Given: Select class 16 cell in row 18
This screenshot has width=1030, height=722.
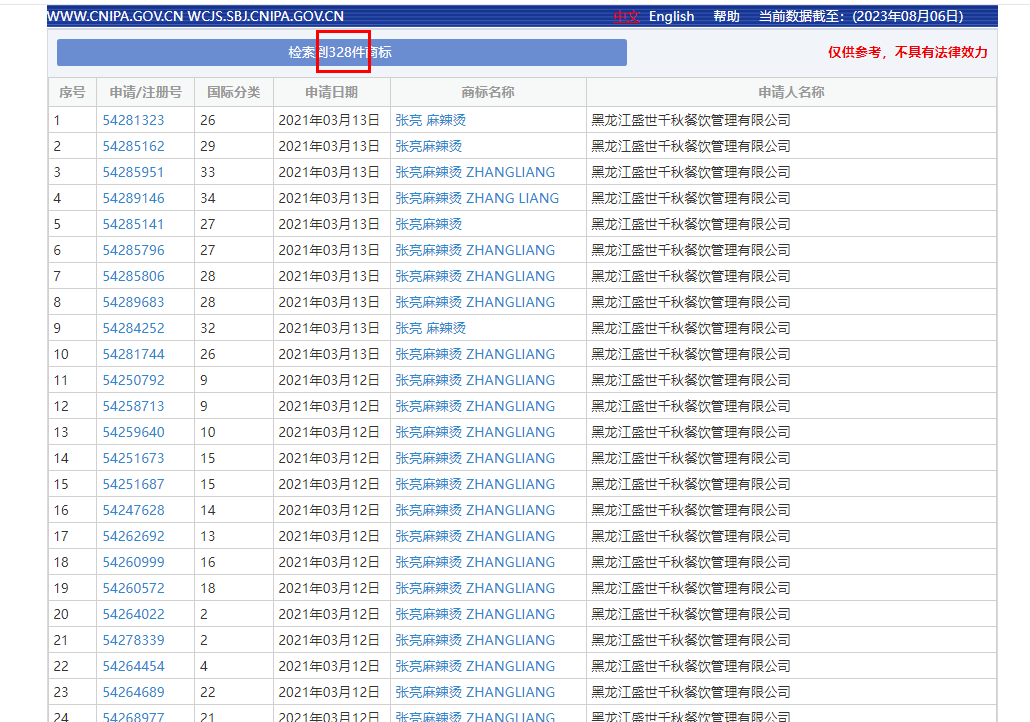Looking at the screenshot, I should 234,562.
